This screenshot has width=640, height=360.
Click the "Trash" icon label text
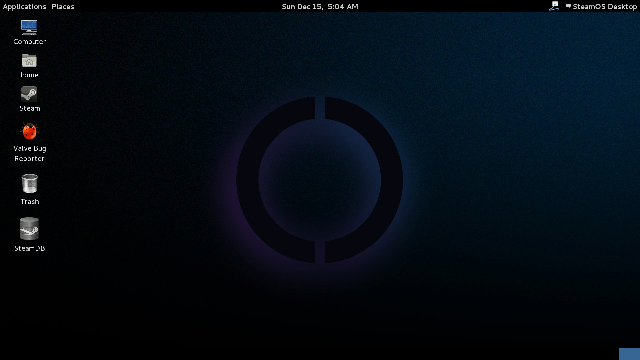coord(30,202)
